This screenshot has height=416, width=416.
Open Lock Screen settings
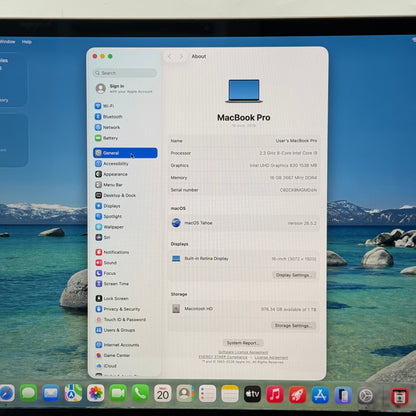click(x=125, y=299)
